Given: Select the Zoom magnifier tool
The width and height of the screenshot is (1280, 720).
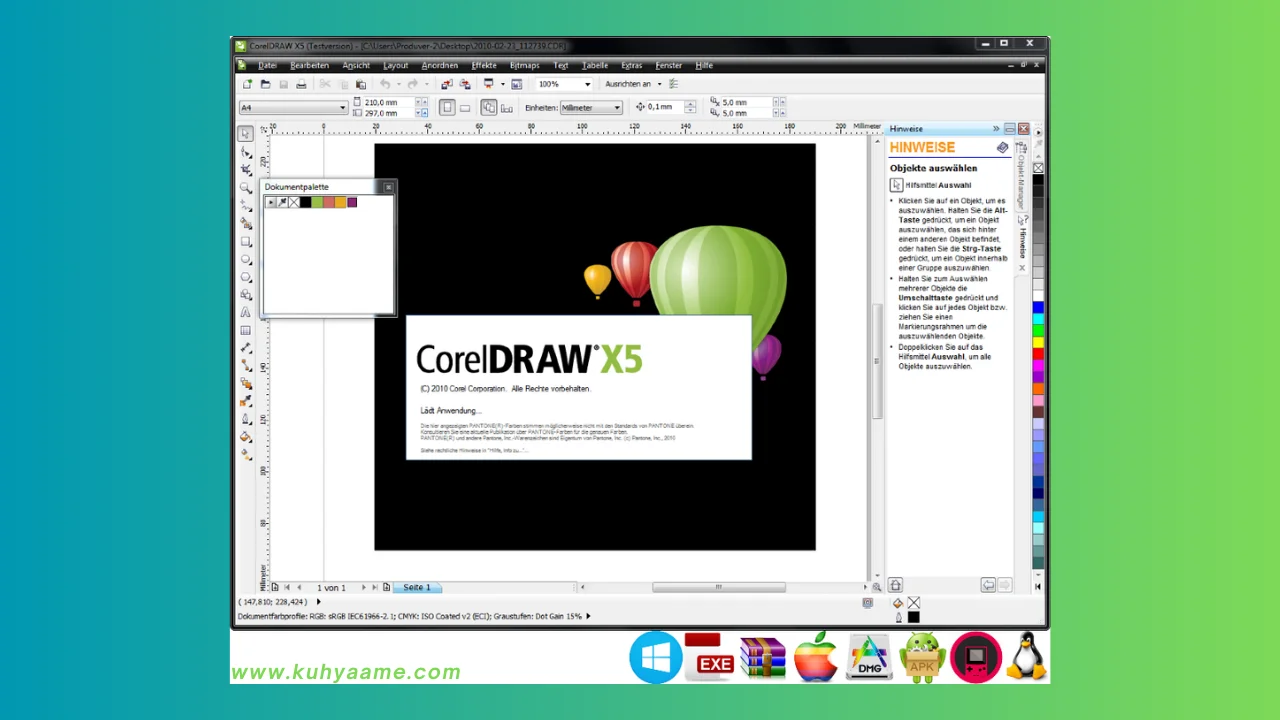Looking at the screenshot, I should tap(245, 188).
